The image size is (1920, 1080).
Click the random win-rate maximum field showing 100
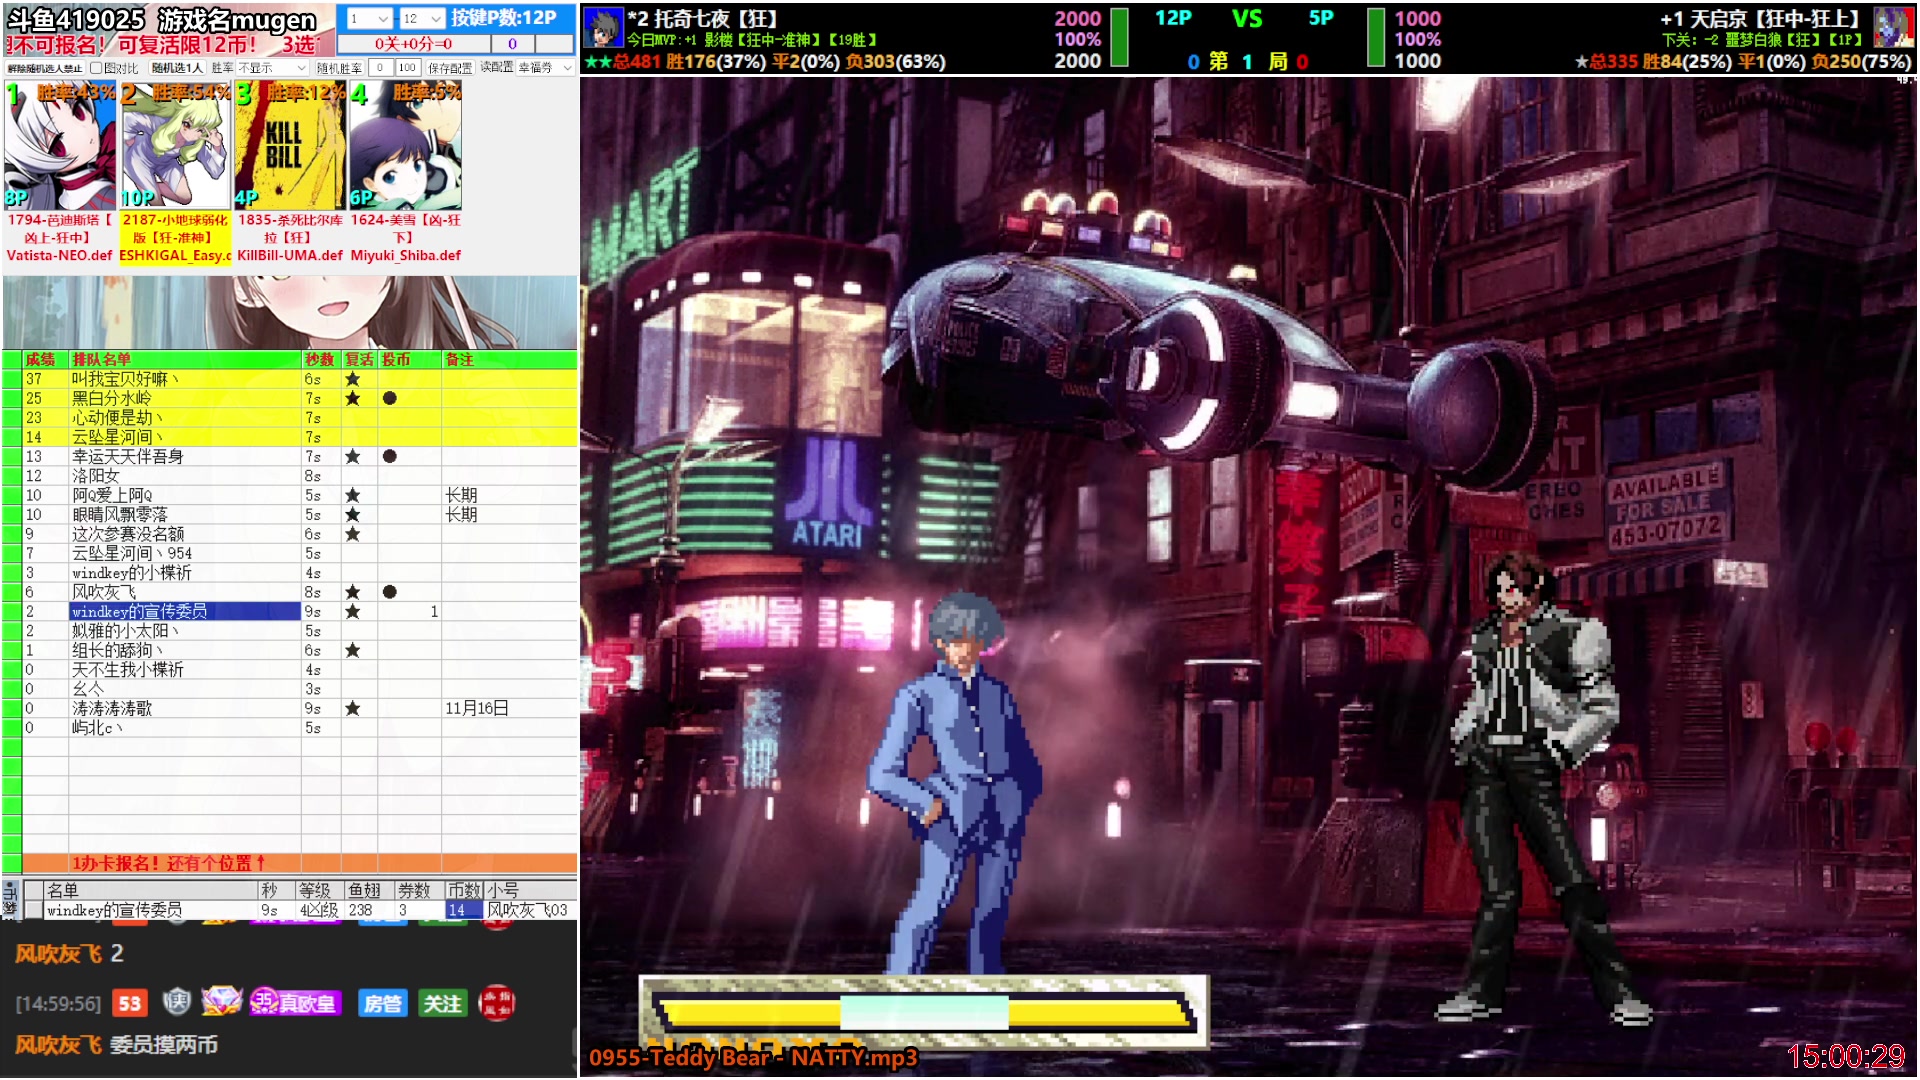coord(407,68)
